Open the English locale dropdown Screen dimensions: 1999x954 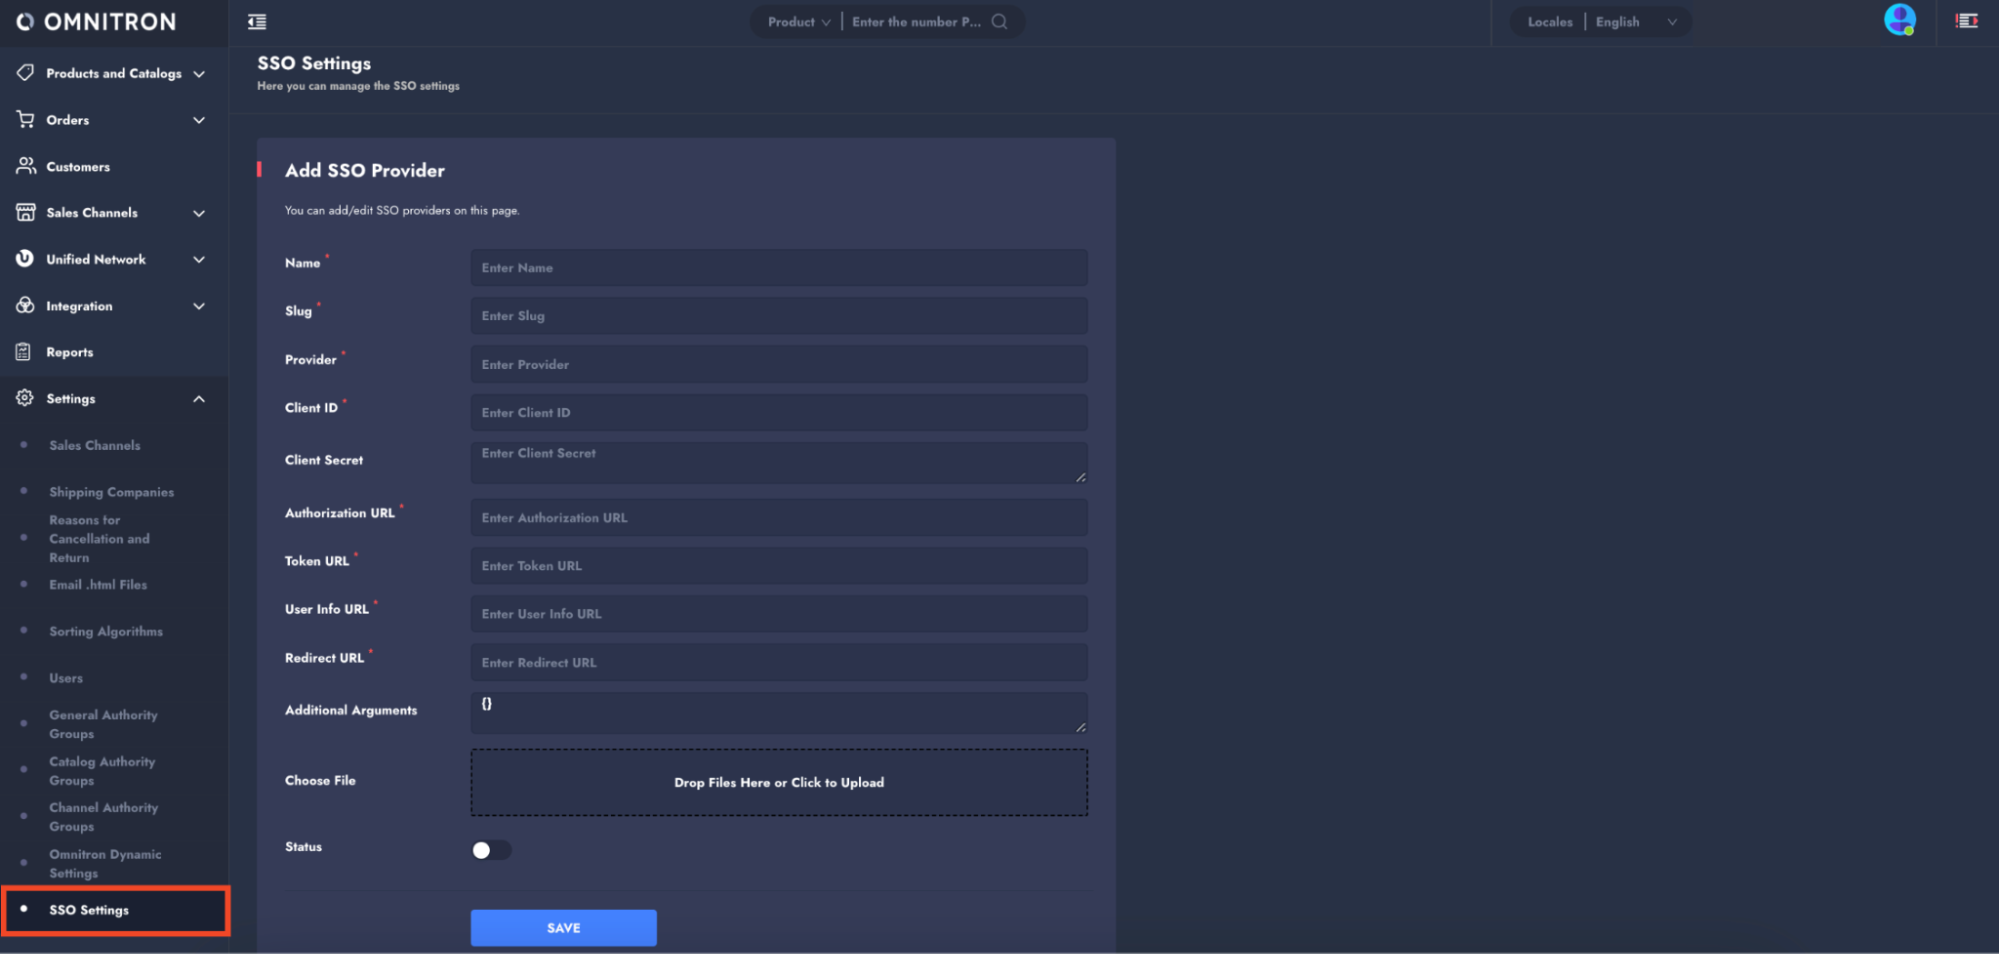[1635, 22]
